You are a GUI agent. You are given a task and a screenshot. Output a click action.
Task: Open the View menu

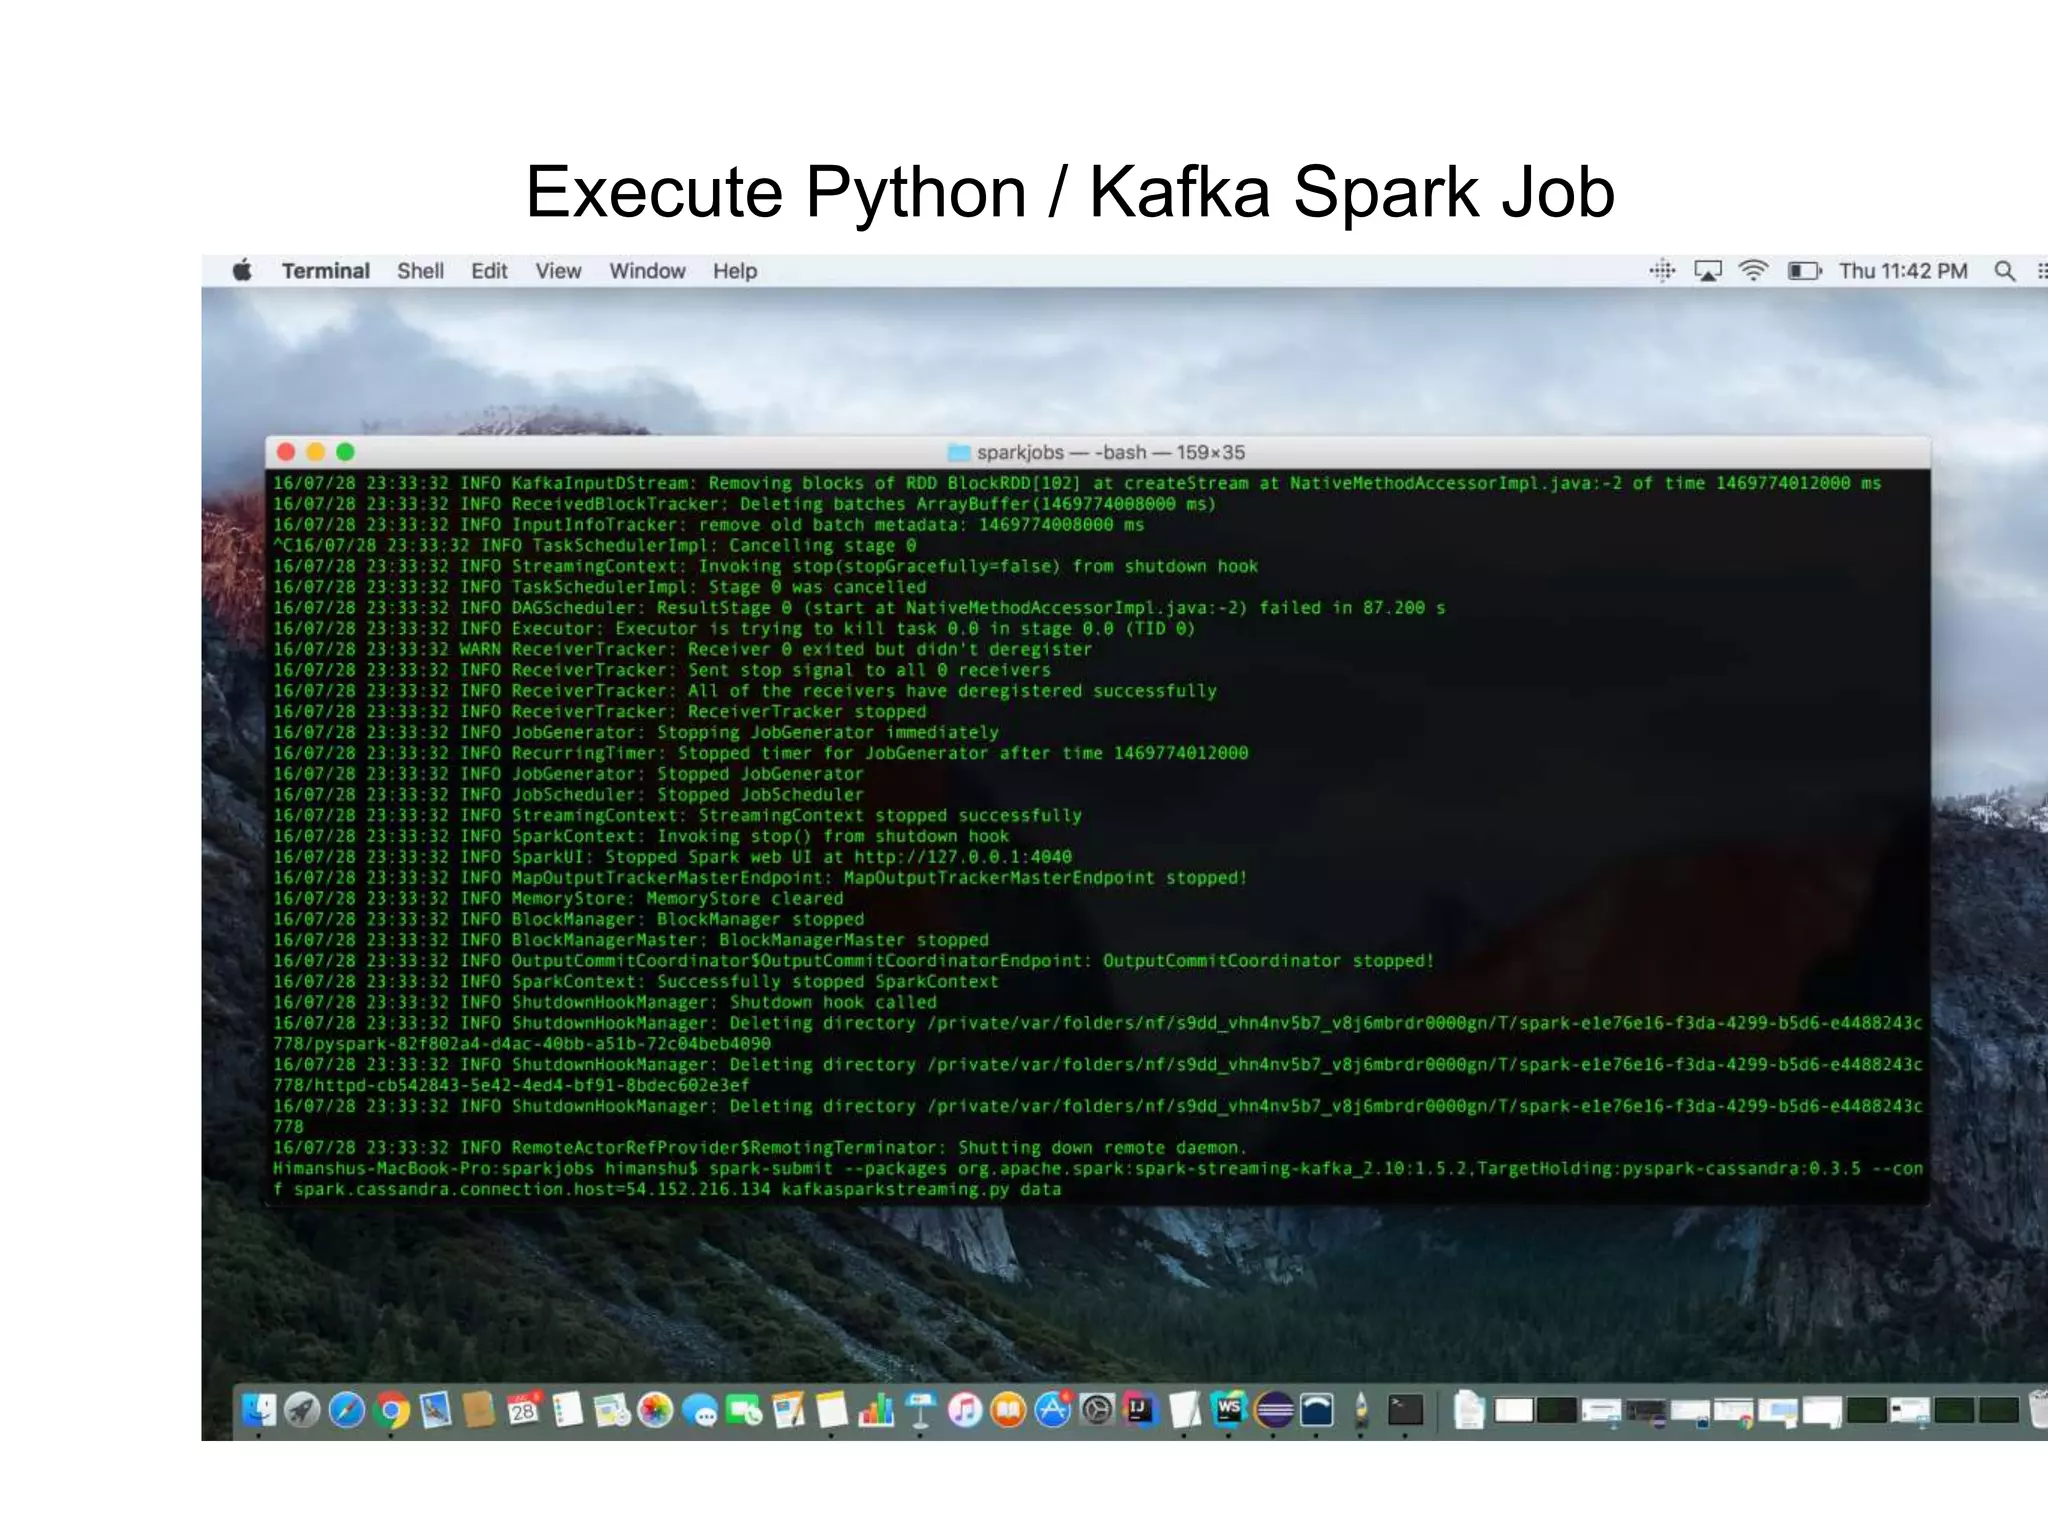pyautogui.click(x=558, y=271)
